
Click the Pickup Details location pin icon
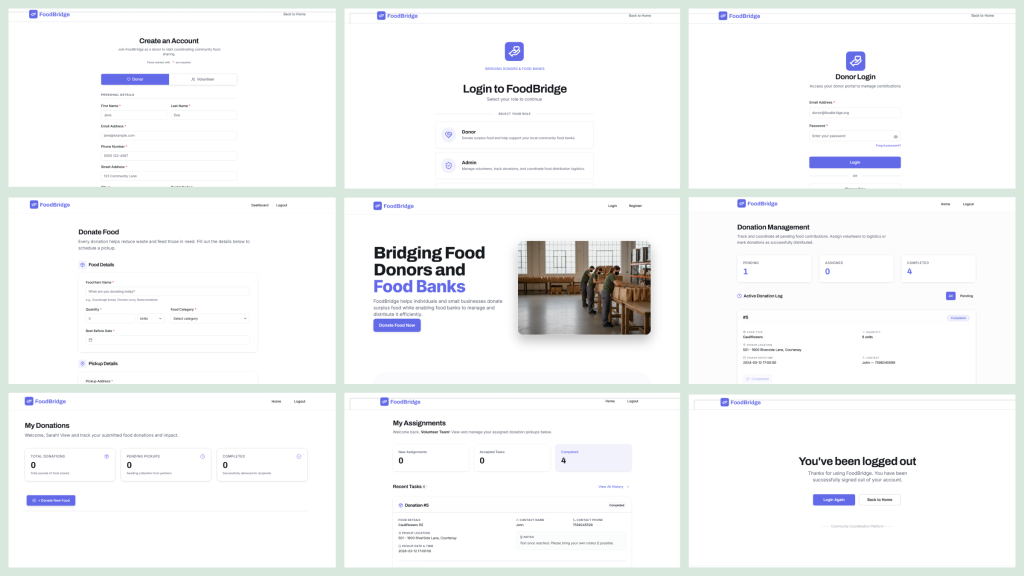82,363
